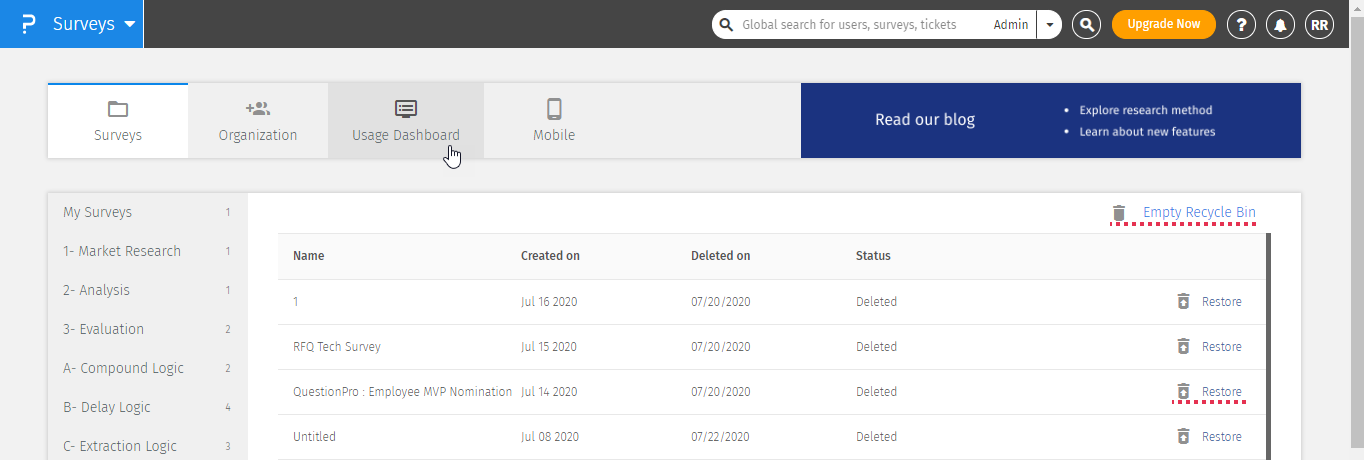This screenshot has width=1364, height=460.
Task: Restore the Untitled survey
Action: click(1221, 437)
